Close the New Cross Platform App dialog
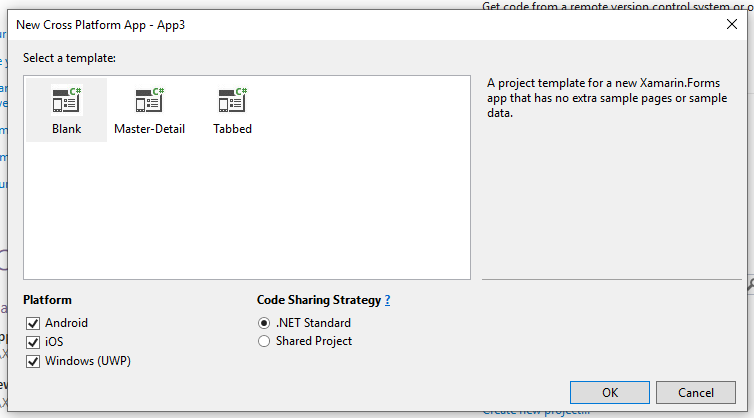The image size is (754, 418). point(732,24)
